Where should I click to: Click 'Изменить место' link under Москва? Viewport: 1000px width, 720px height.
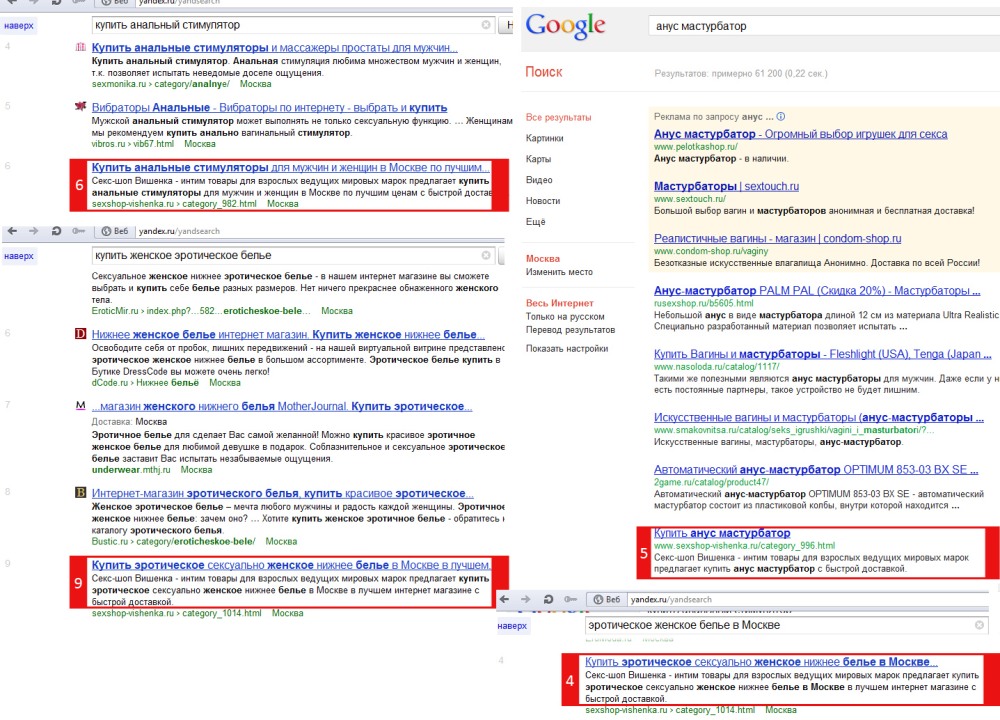(559, 272)
